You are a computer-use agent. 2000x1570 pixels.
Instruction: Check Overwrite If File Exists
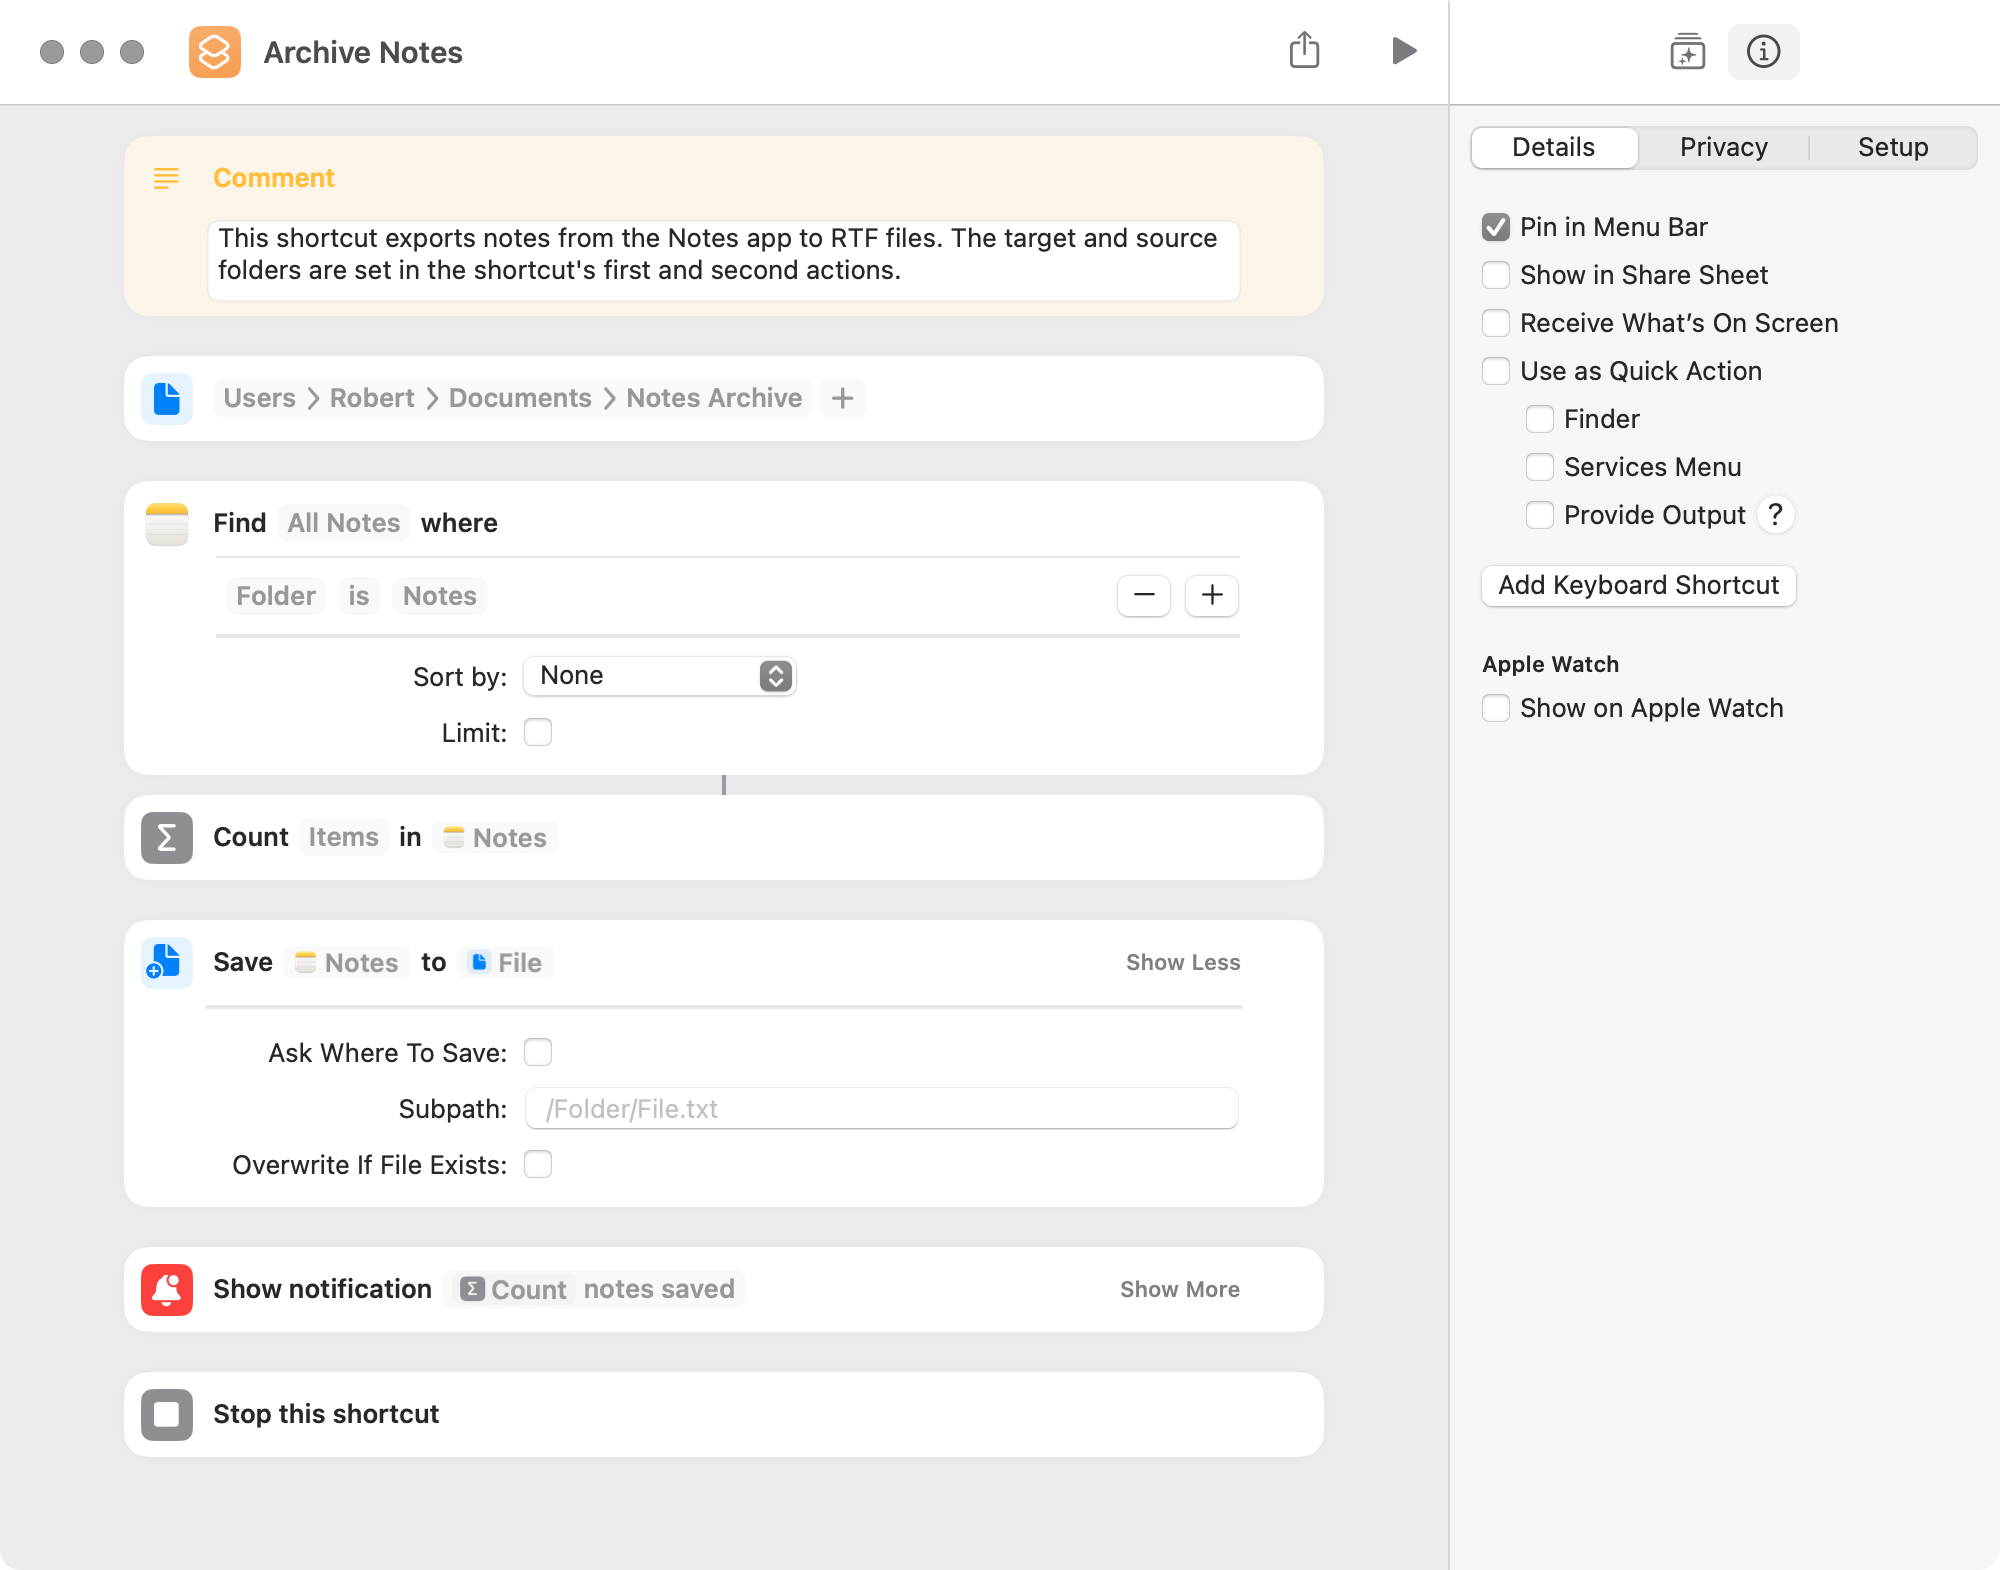coord(538,1164)
